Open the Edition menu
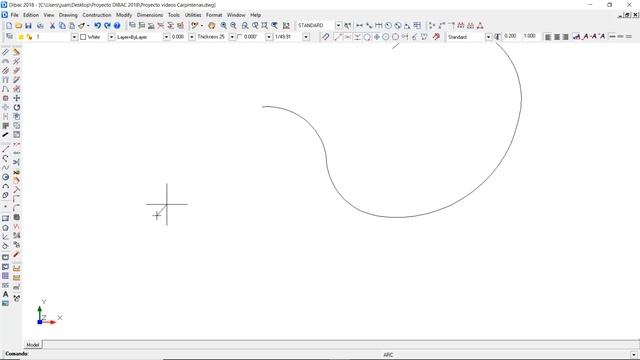The height and width of the screenshot is (360, 640). pyautogui.click(x=31, y=15)
